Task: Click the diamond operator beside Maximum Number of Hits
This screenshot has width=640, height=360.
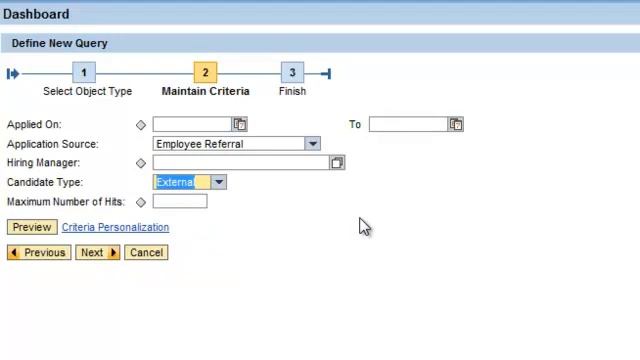Action: [x=141, y=202]
